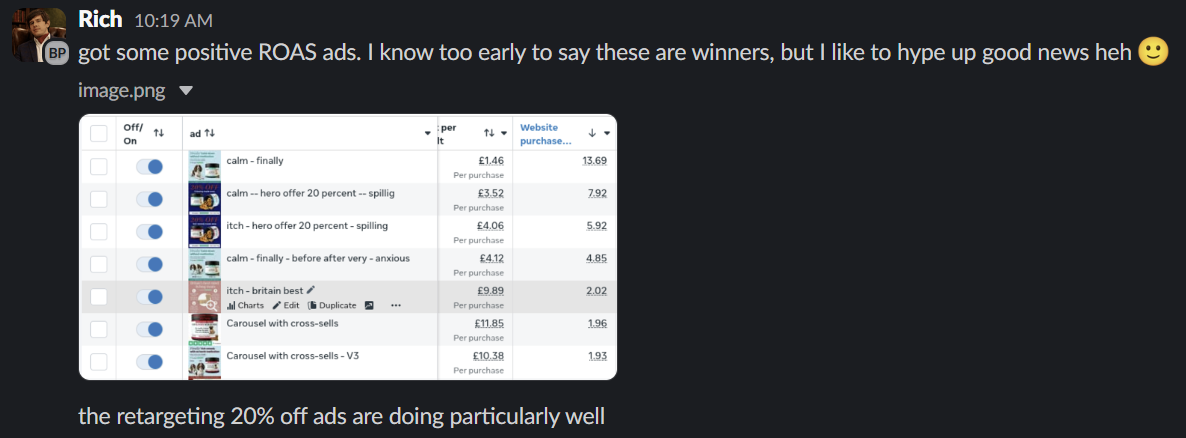
Task: Click the cost per result column header
Action: coord(449,134)
